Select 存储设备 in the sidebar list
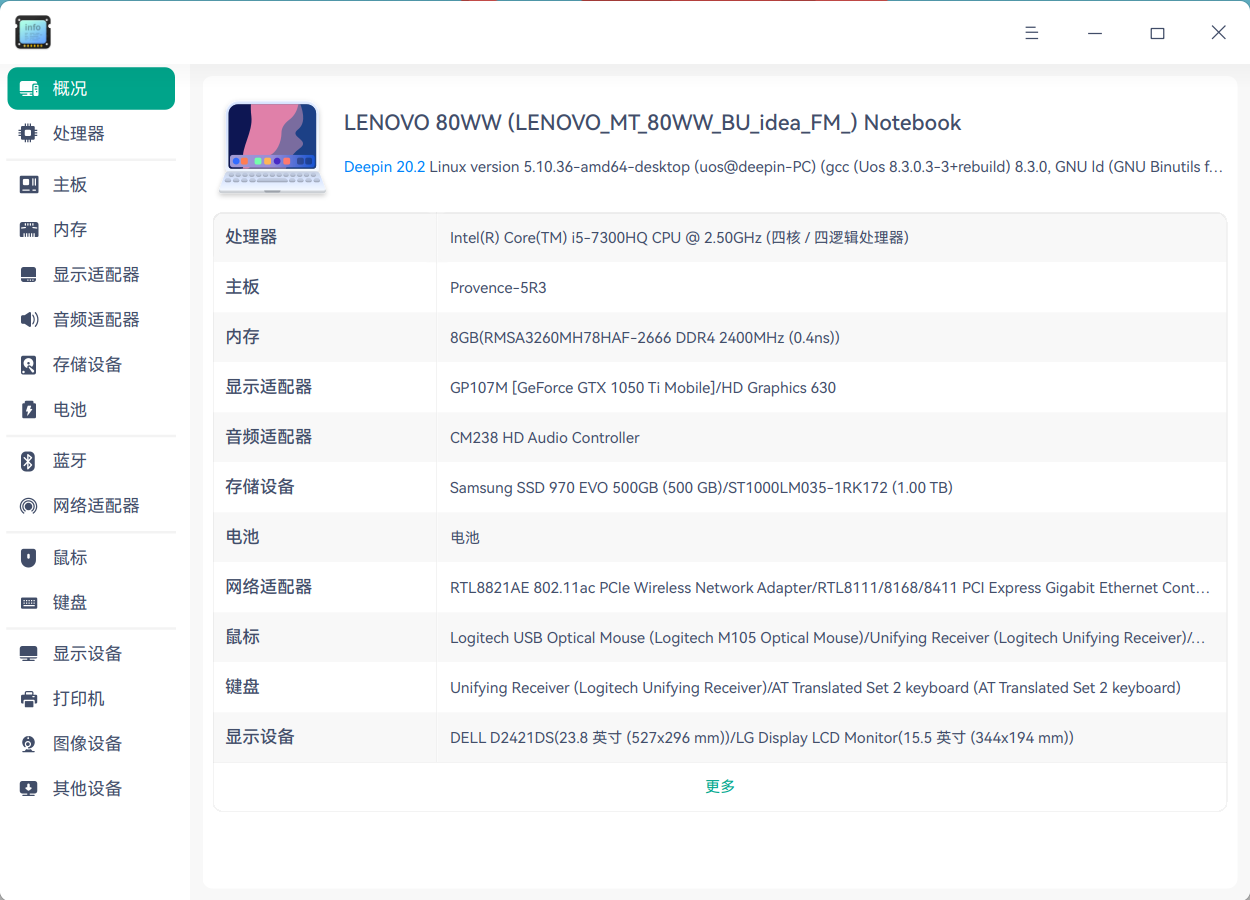The image size is (1250, 900). (x=91, y=365)
